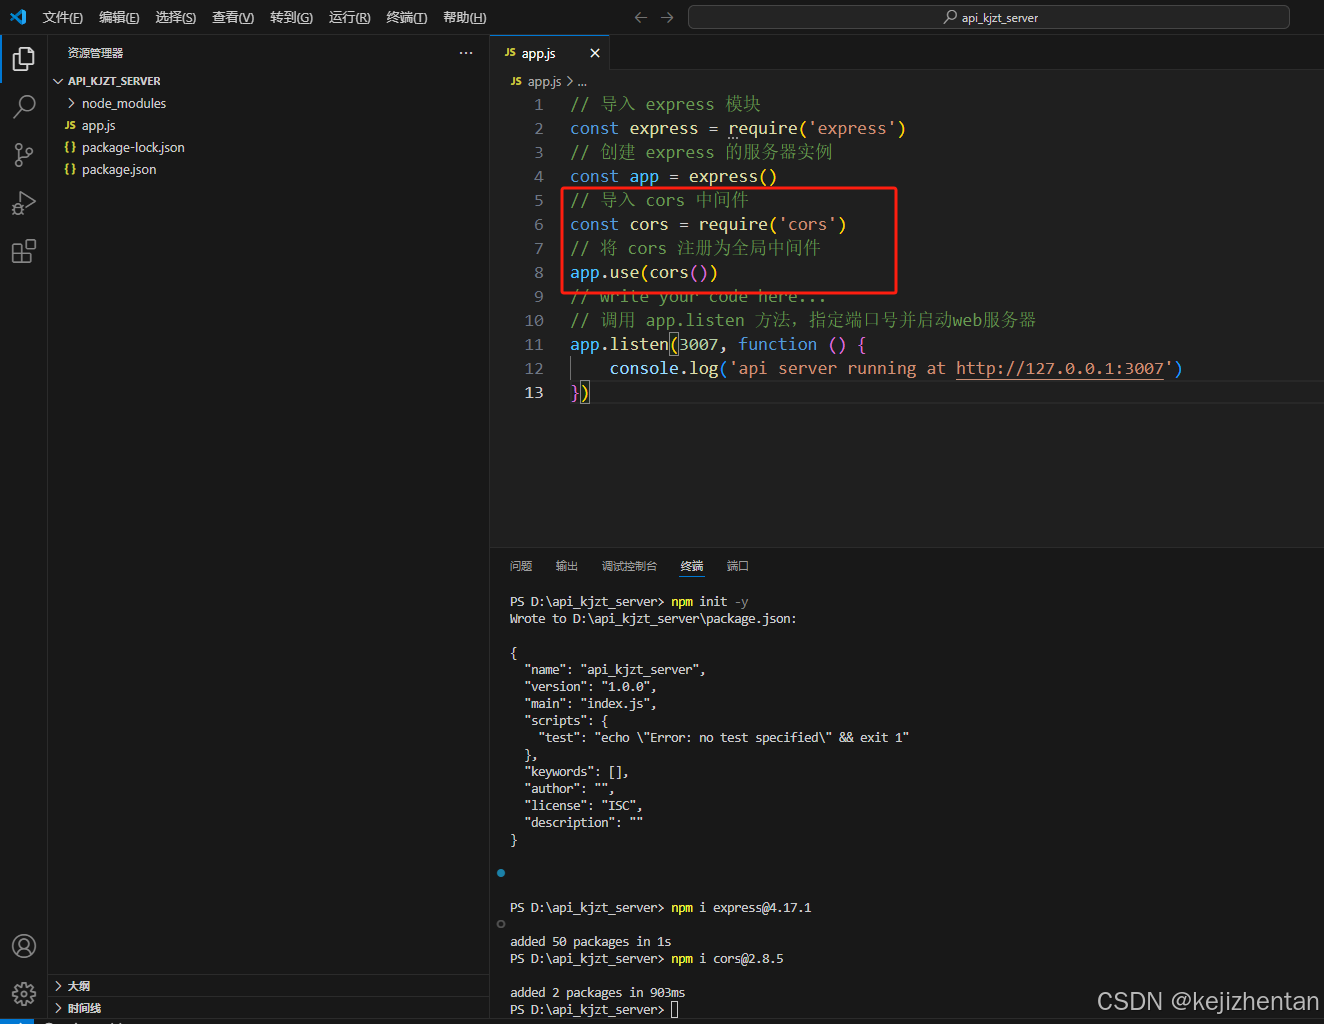1324x1024 pixels.
Task: Switch to the 端口 ports panel tab
Action: tap(738, 566)
